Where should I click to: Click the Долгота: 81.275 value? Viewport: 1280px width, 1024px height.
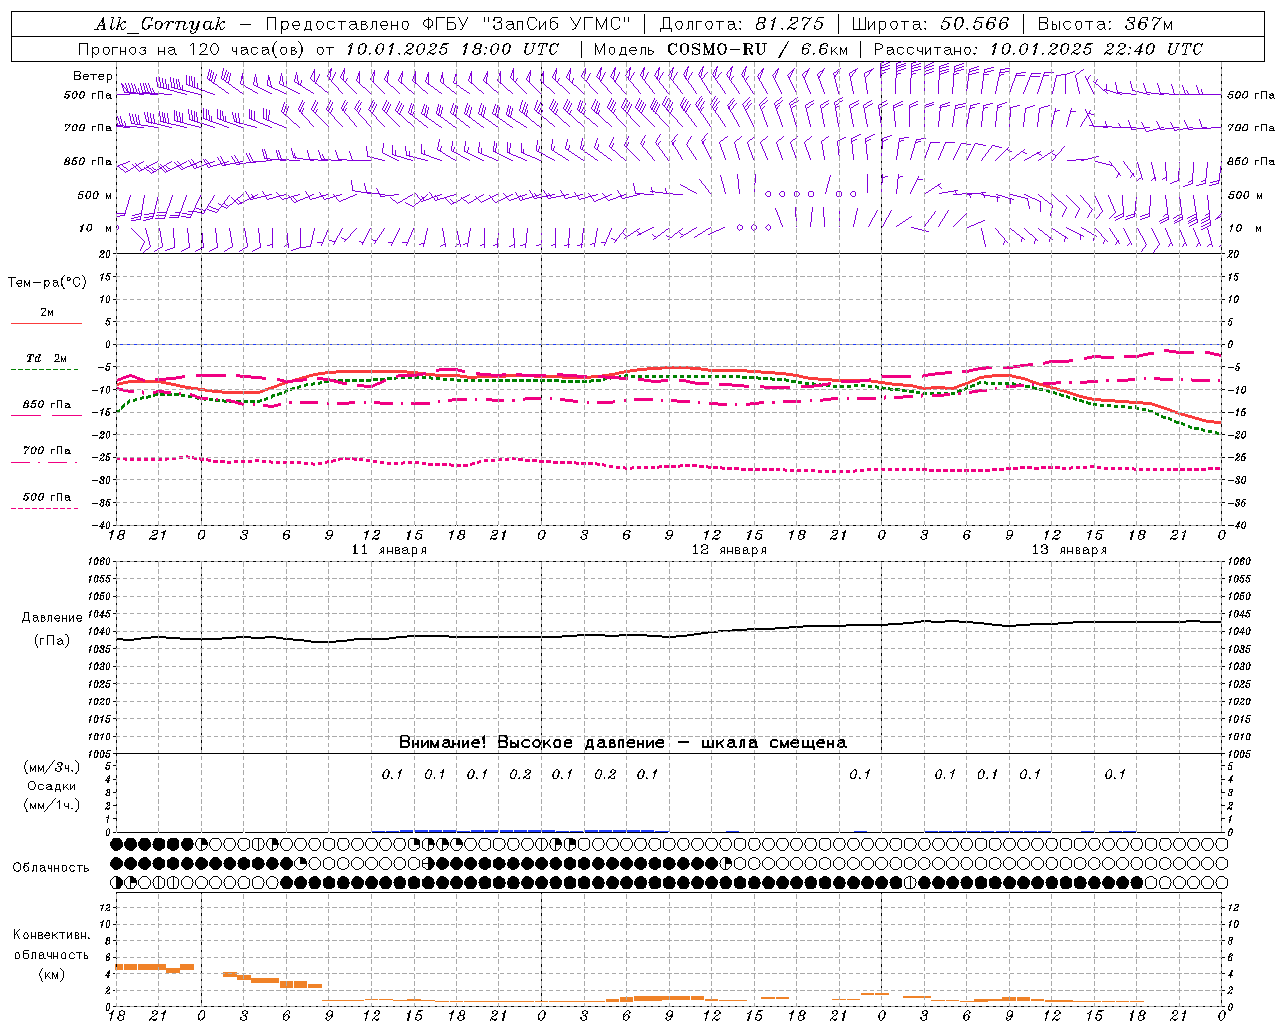point(742,24)
